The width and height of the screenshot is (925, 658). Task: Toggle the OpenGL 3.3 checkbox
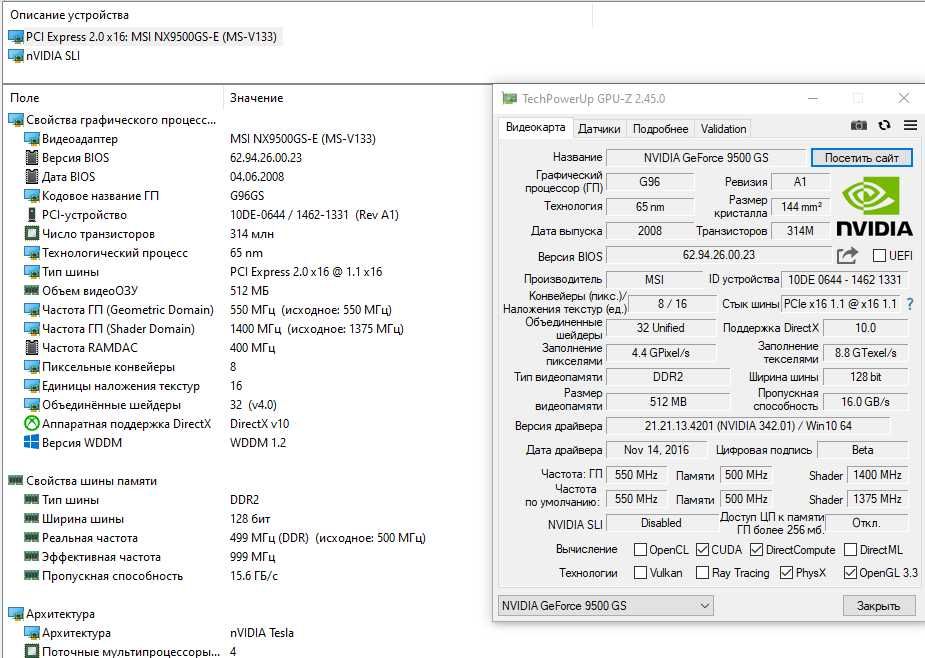850,572
